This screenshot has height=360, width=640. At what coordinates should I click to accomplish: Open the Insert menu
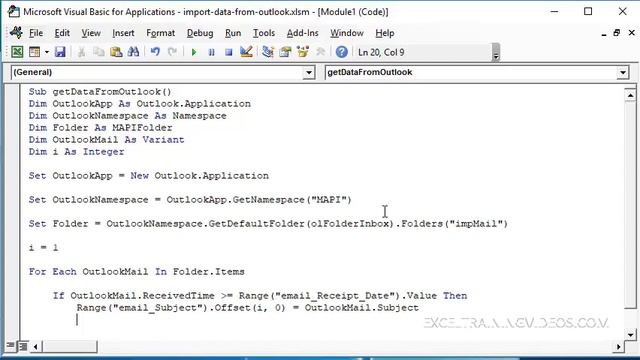click(123, 33)
